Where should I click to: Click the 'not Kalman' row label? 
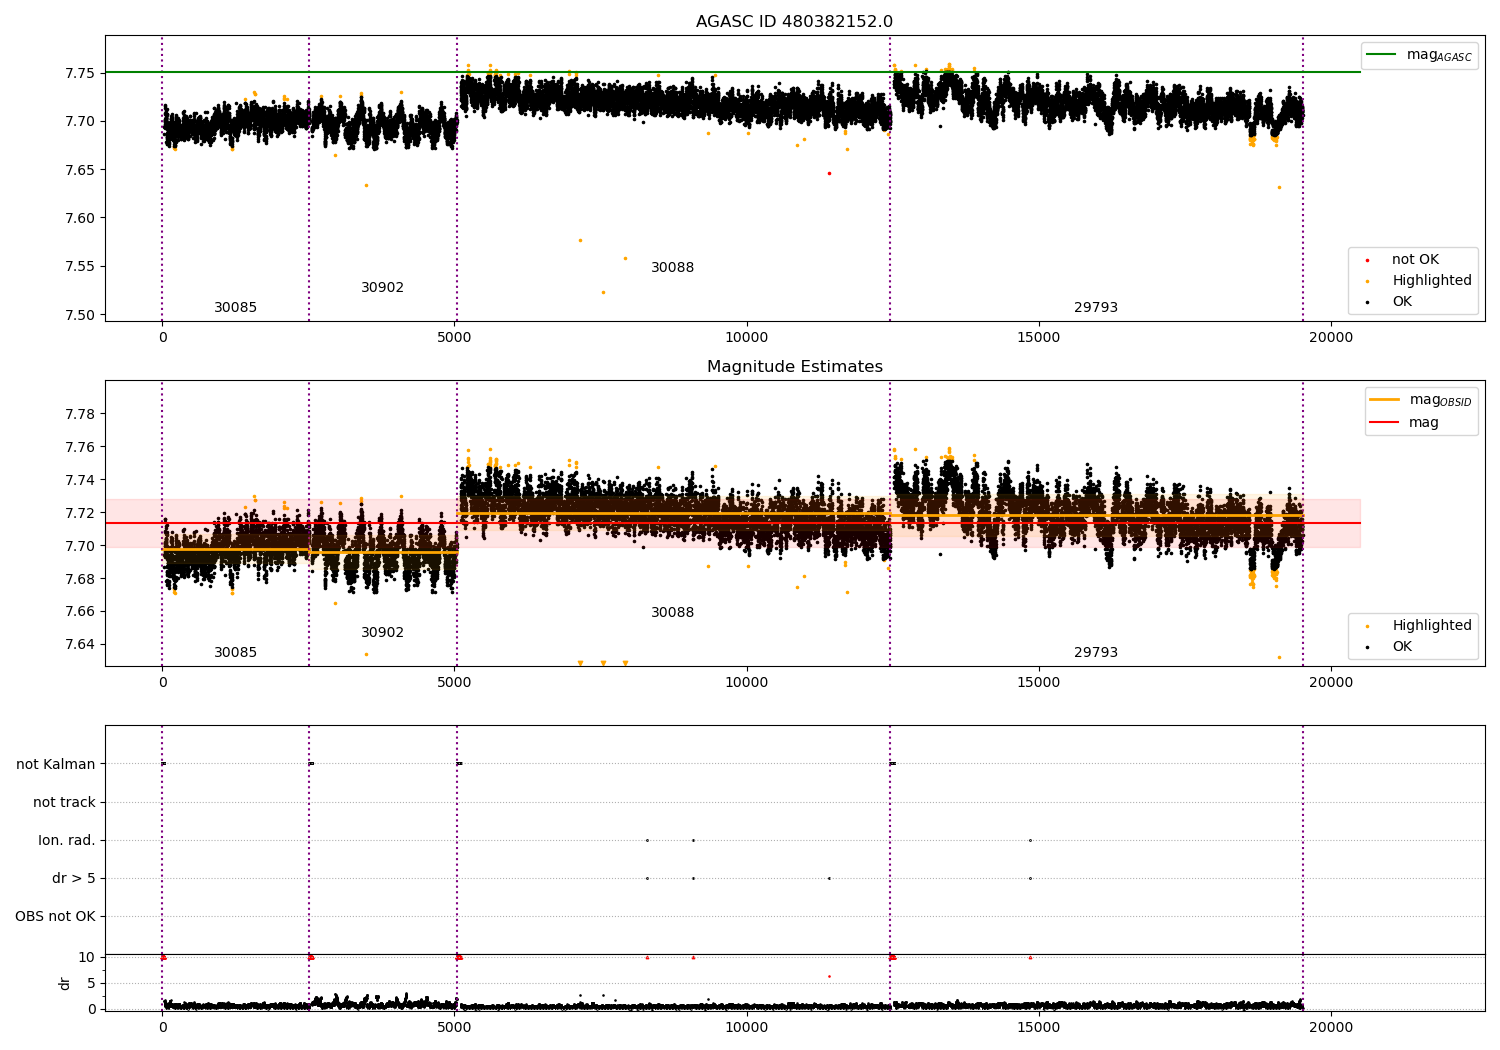pos(56,765)
